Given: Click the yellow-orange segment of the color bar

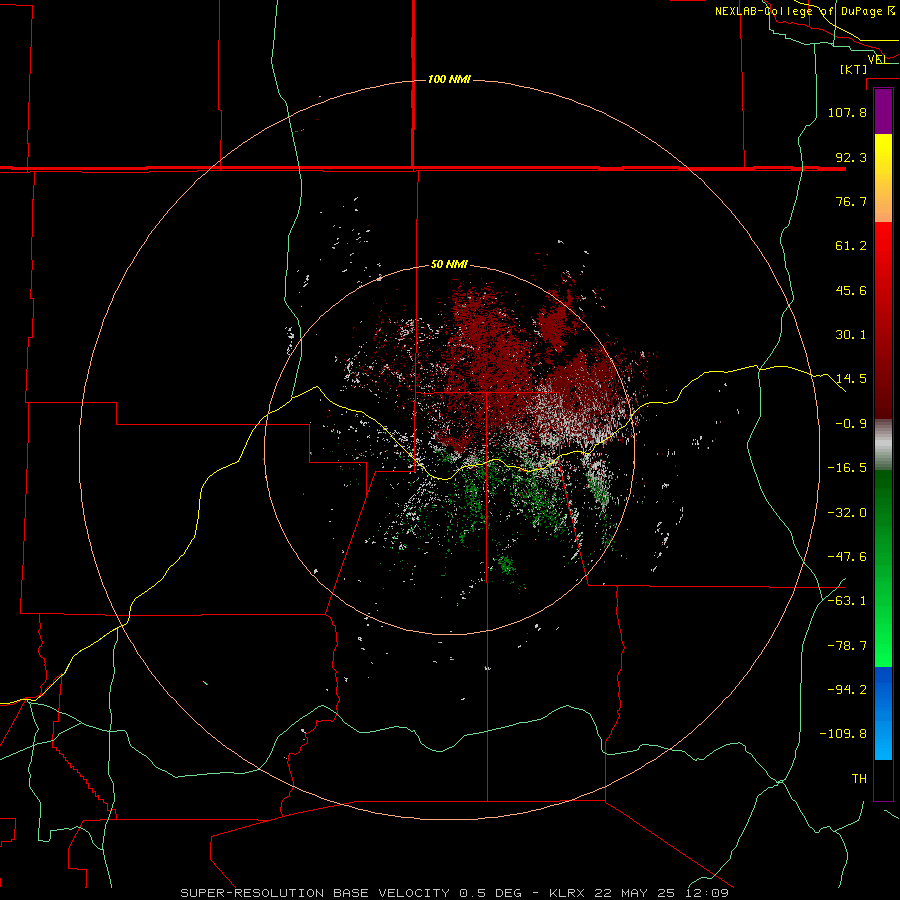Looking at the screenshot, I should pos(883,178).
